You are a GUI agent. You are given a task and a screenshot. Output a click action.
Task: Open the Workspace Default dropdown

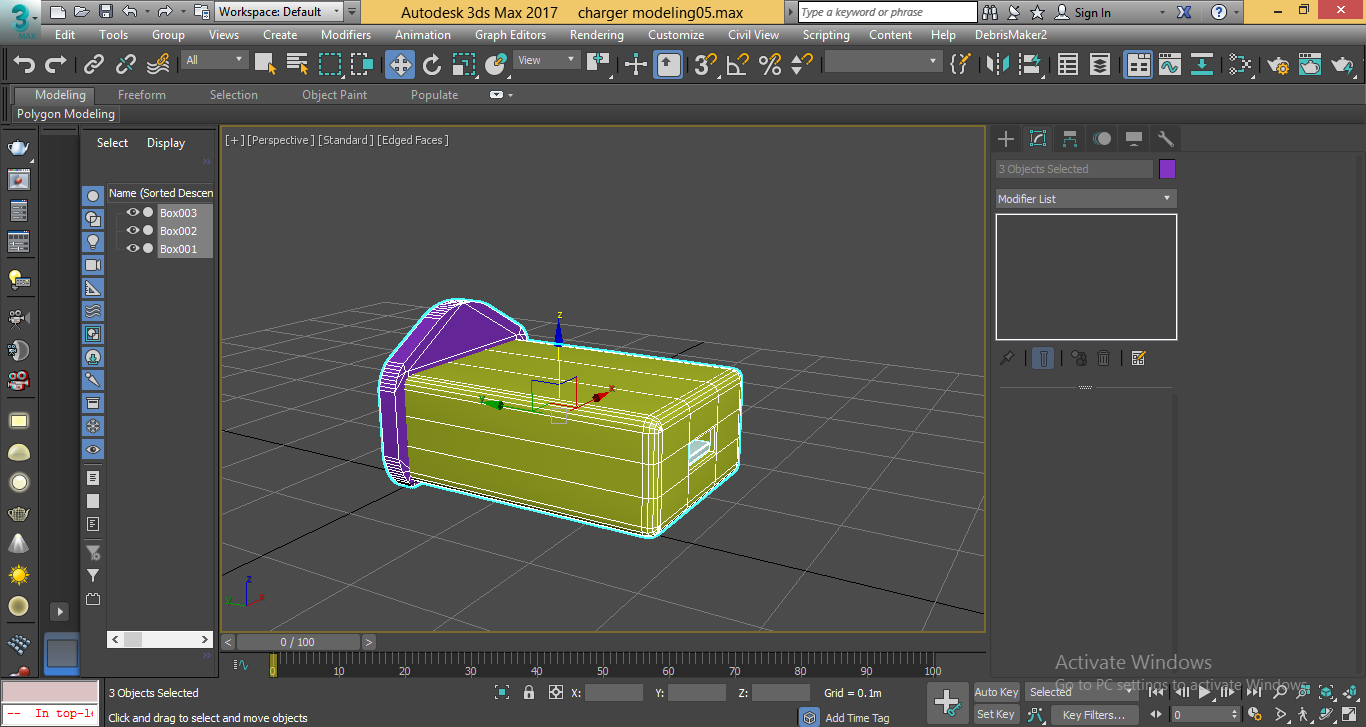click(279, 12)
